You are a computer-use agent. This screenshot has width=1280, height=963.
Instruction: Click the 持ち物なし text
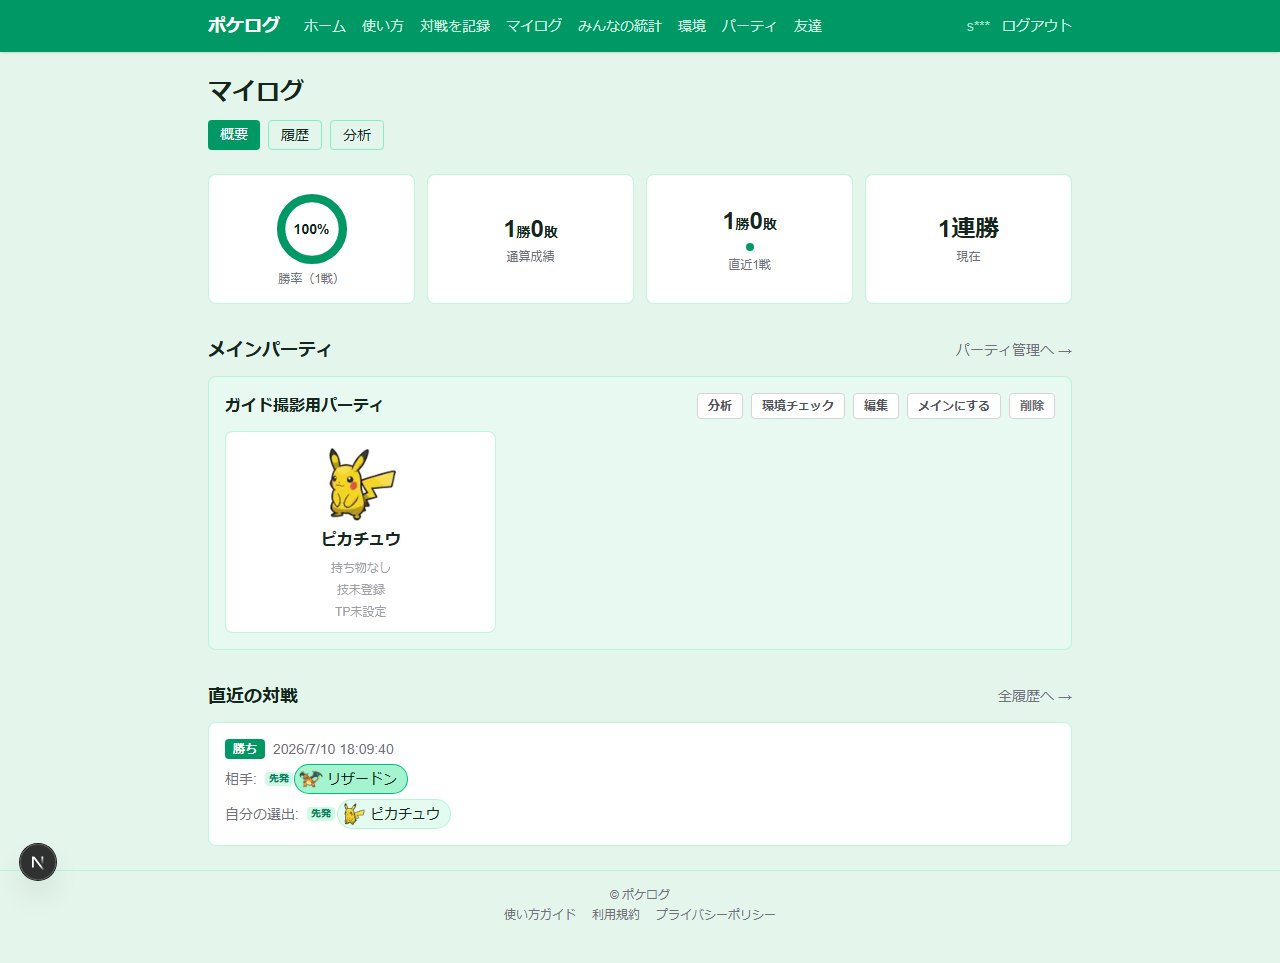[x=361, y=568]
